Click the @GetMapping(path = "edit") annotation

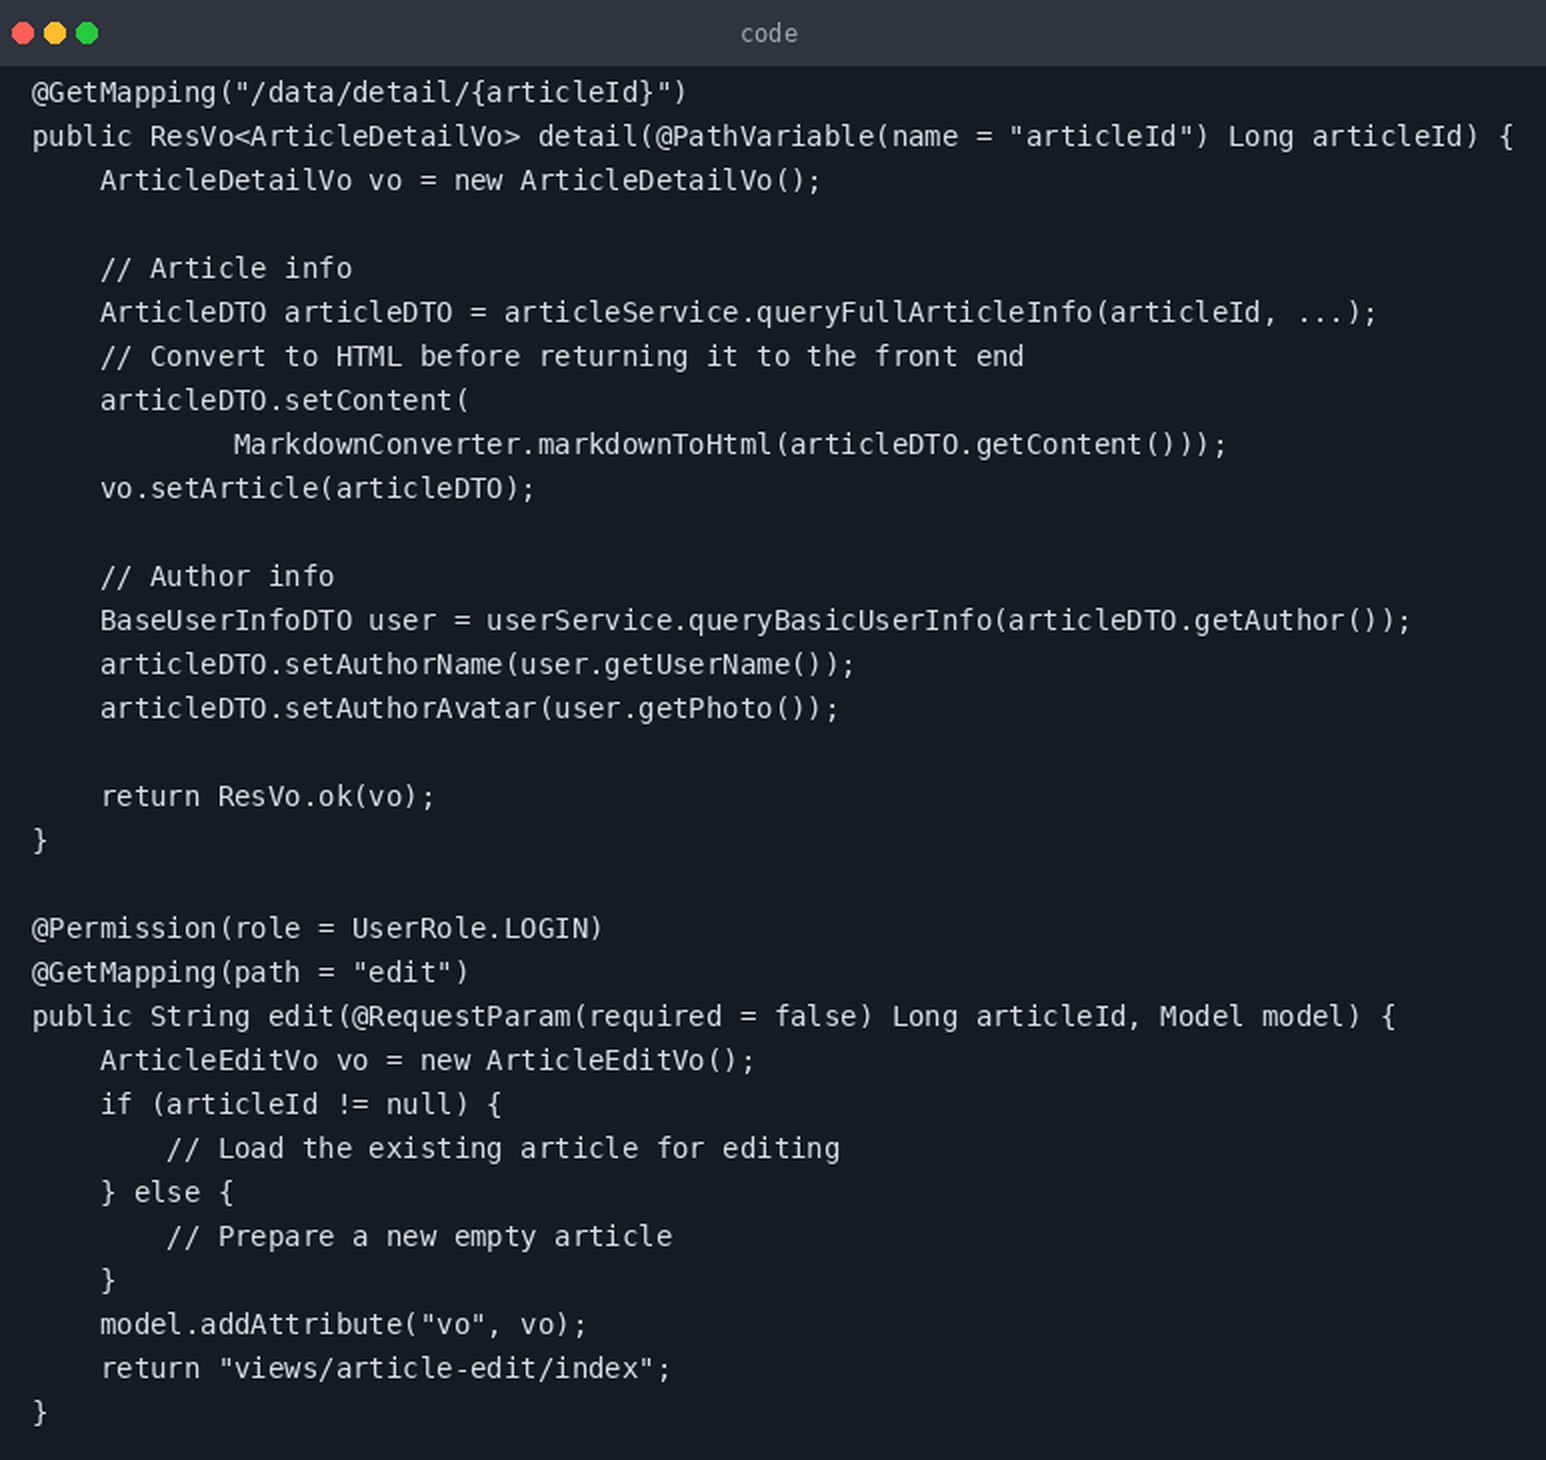coord(250,973)
